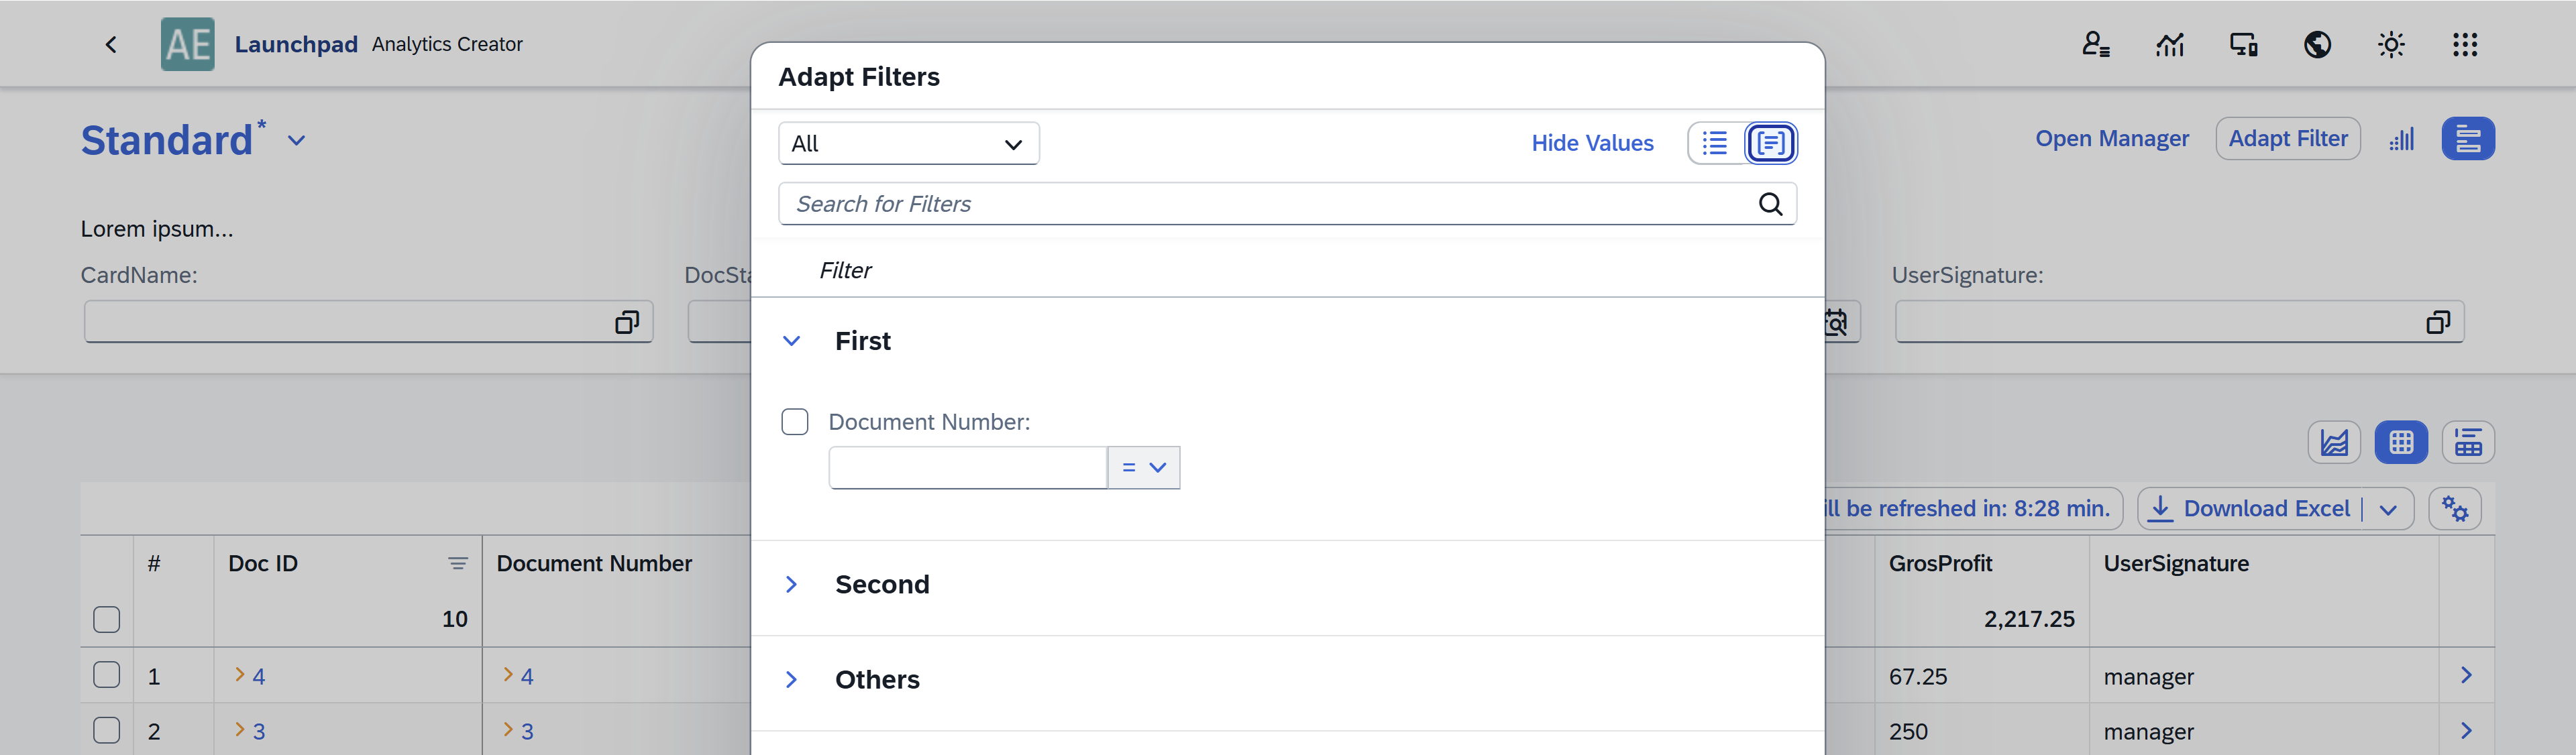Select the checkbox for table row 1
This screenshot has width=2576, height=755.
pos(107,675)
